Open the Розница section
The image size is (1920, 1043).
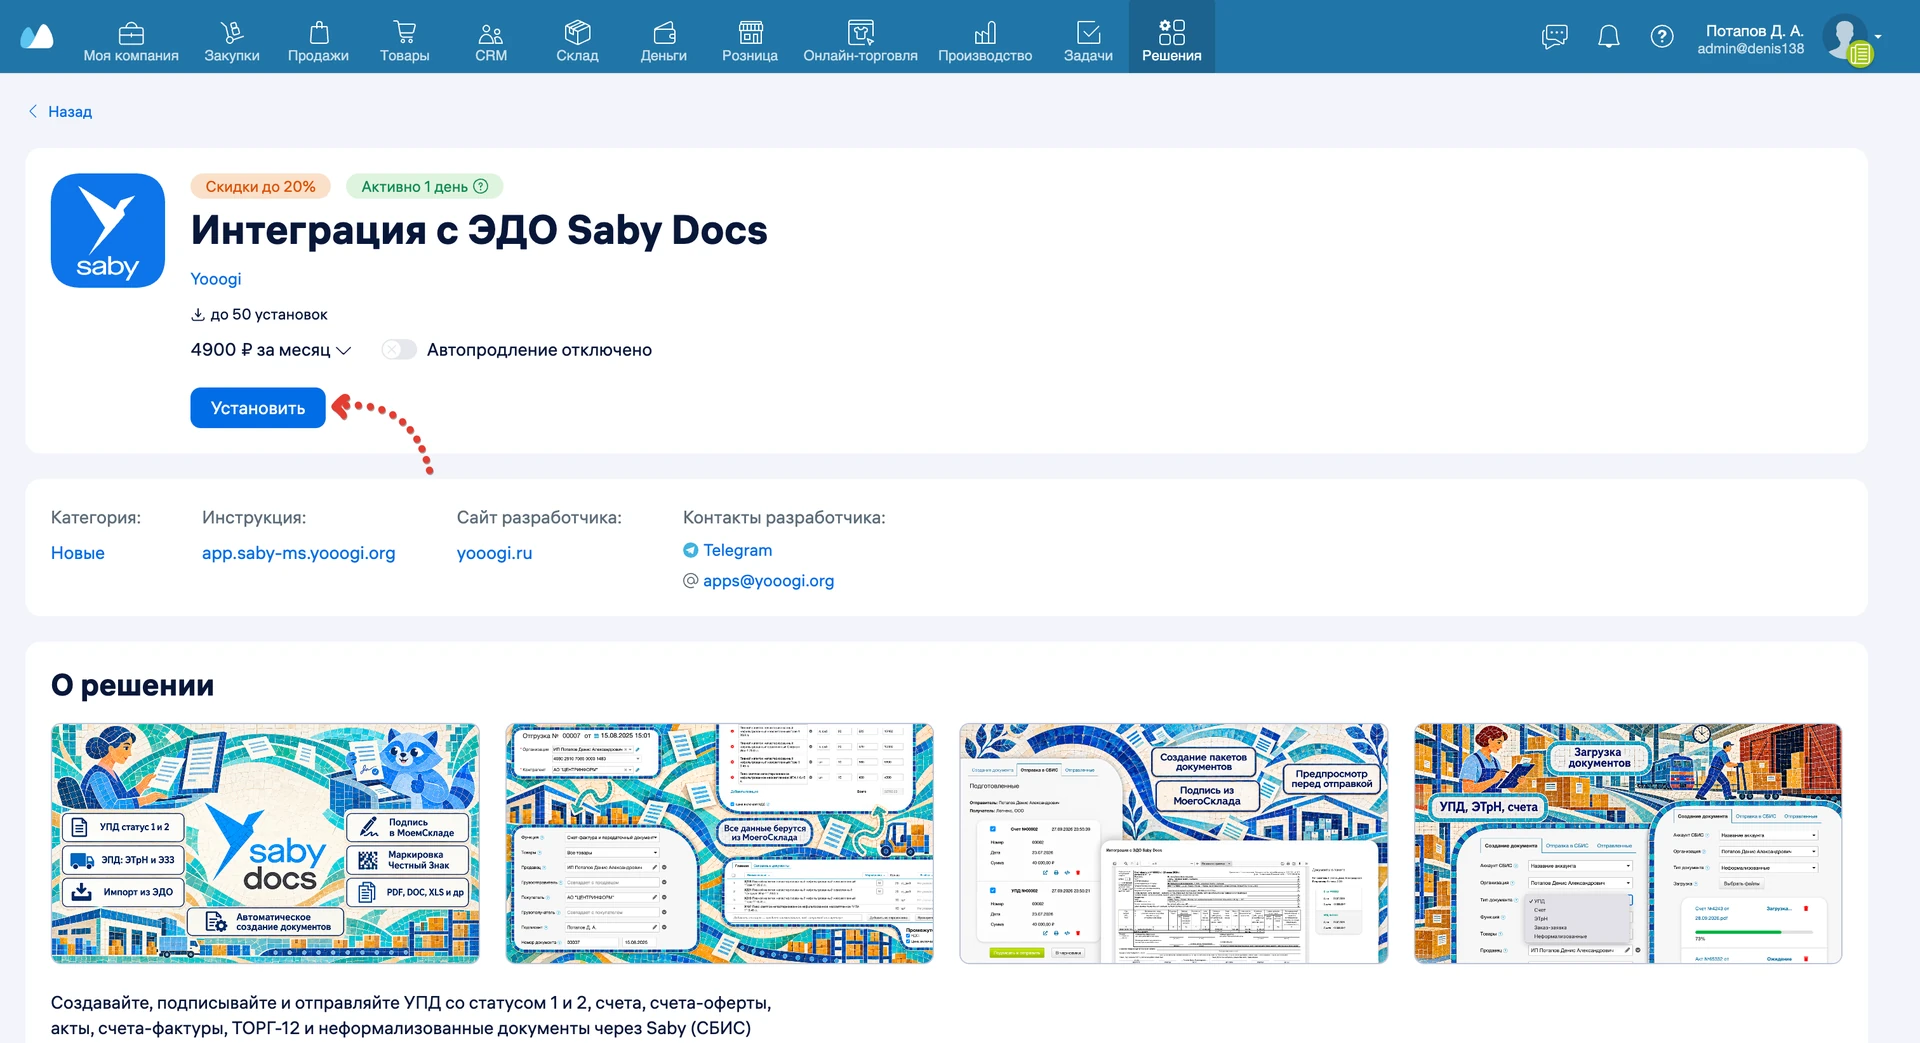click(750, 41)
